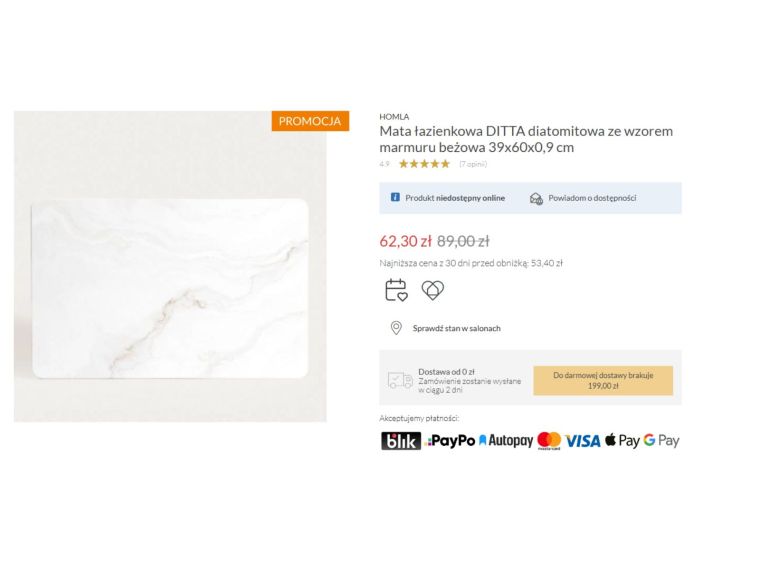Click the BLIK payment logo
Image resolution: width=760 pixels, height=570 pixels.
click(401, 441)
